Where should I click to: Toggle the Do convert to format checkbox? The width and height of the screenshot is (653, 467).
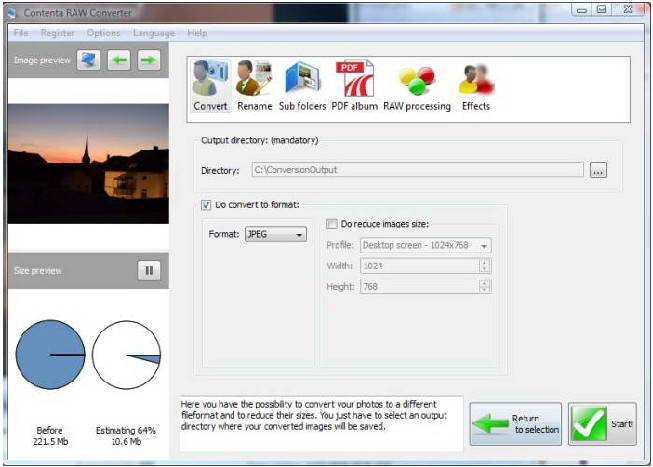coord(206,205)
